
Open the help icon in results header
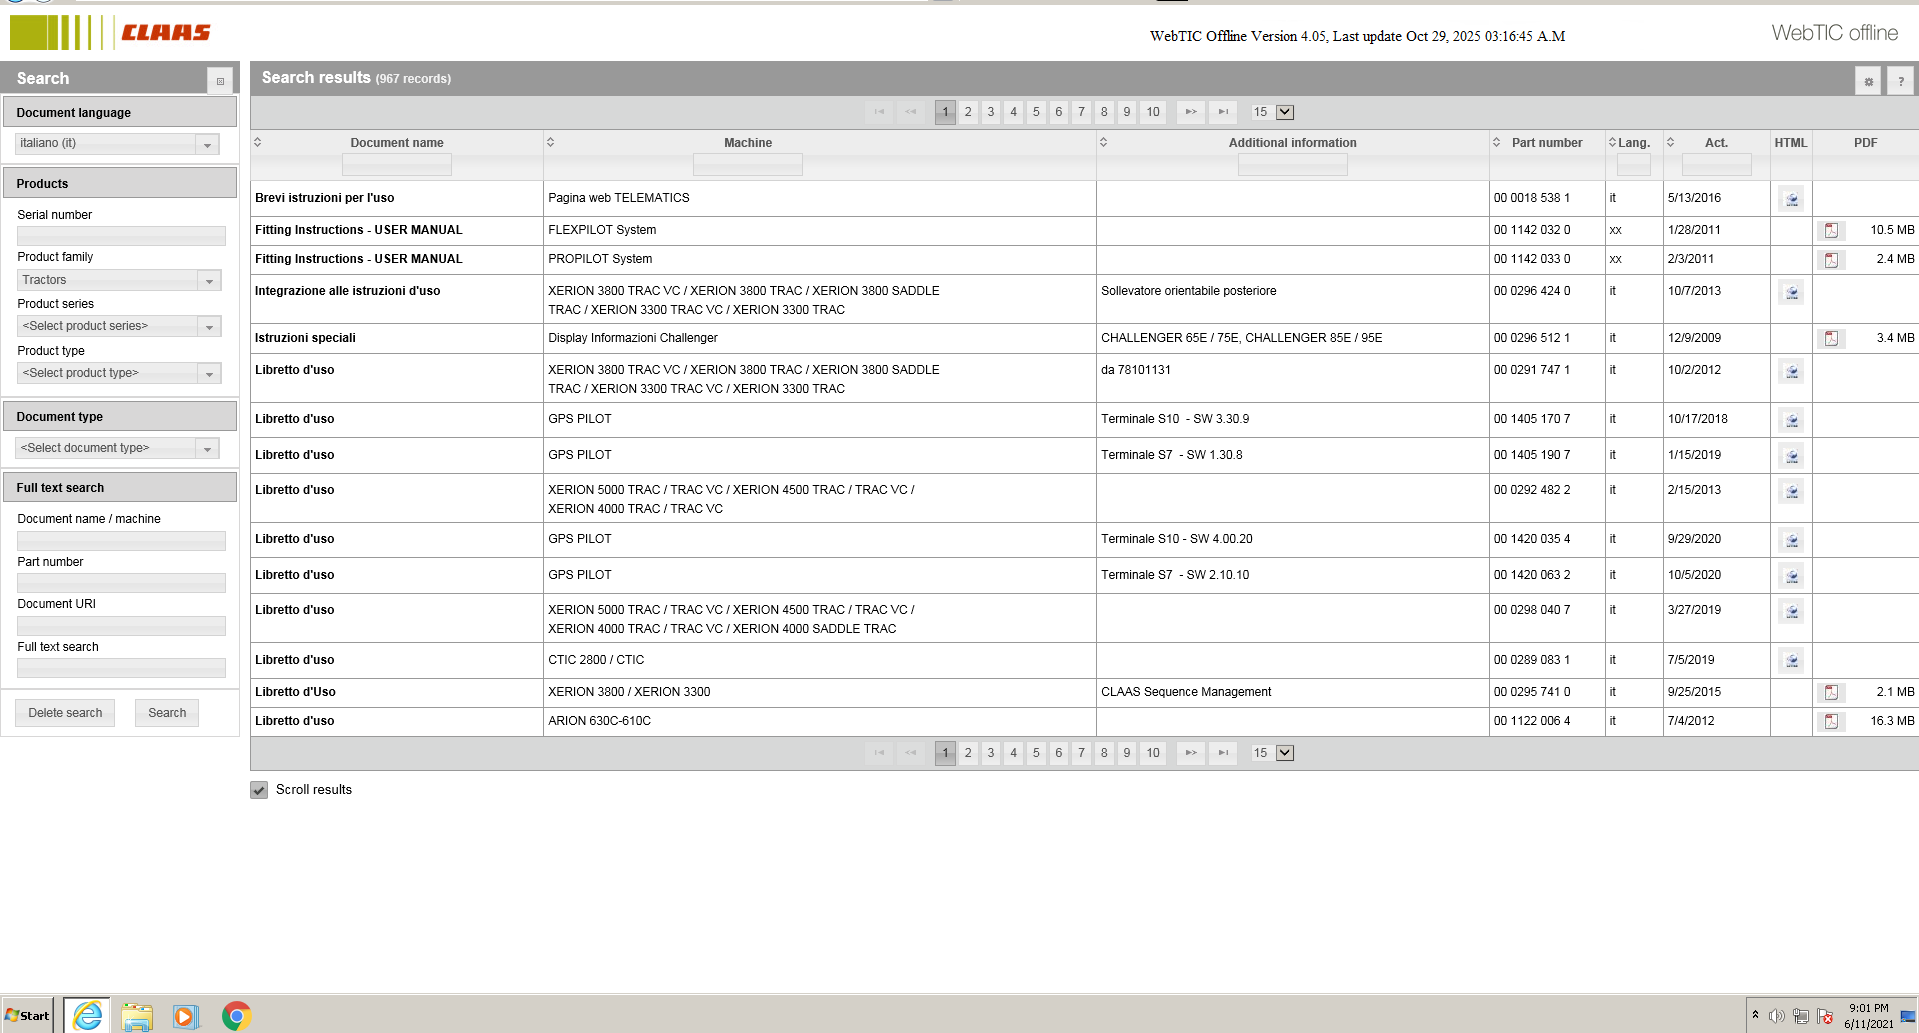pos(1900,80)
